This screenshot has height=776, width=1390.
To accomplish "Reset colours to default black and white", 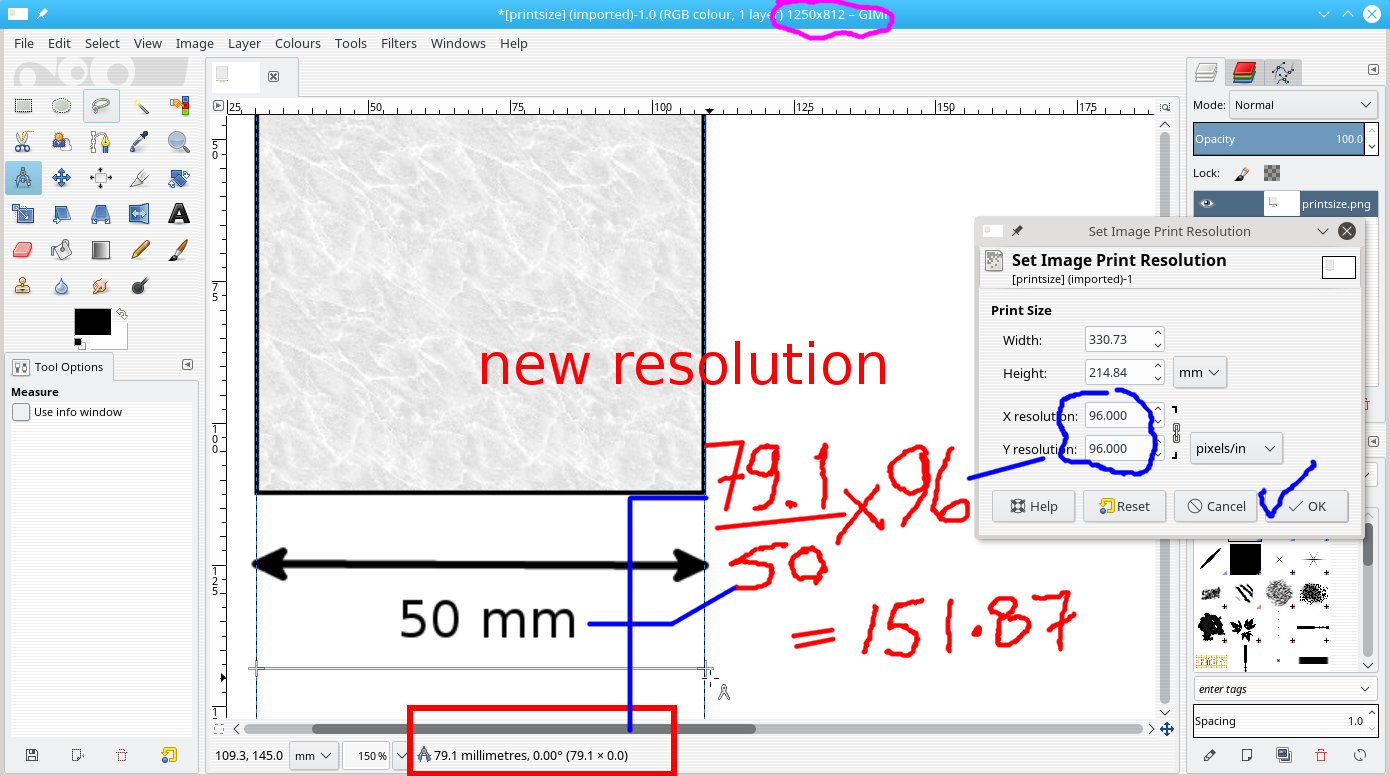I will pos(79,344).
